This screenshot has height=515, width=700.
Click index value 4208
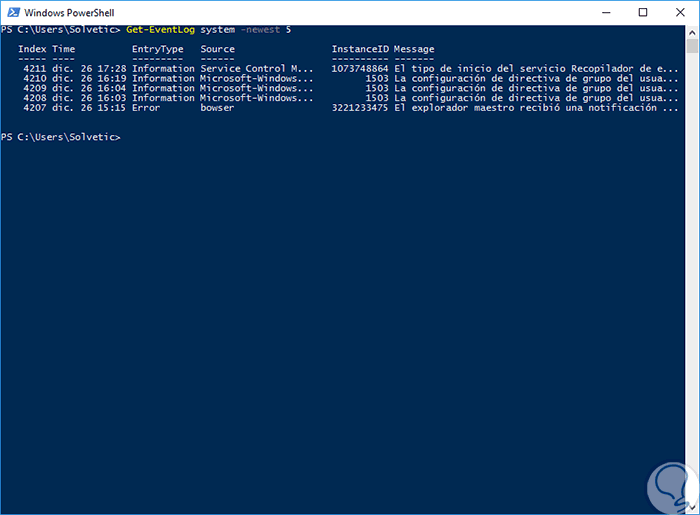pyautogui.click(x=35, y=98)
